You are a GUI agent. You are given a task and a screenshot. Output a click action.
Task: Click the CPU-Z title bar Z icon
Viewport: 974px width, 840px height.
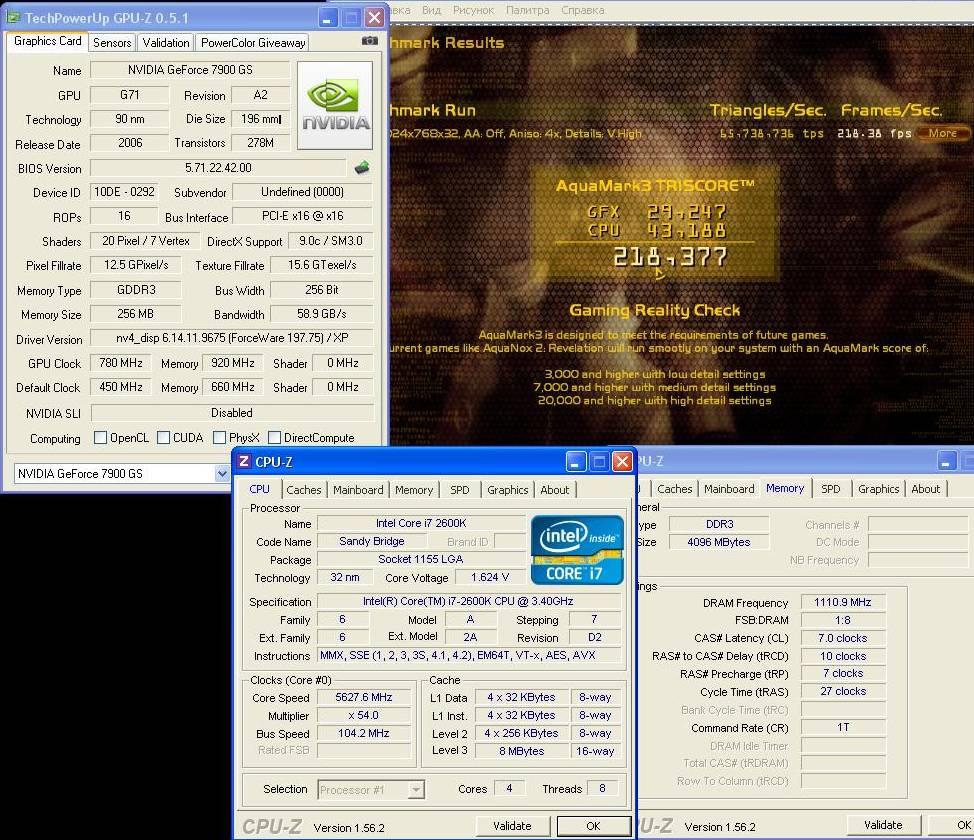[x=244, y=461]
